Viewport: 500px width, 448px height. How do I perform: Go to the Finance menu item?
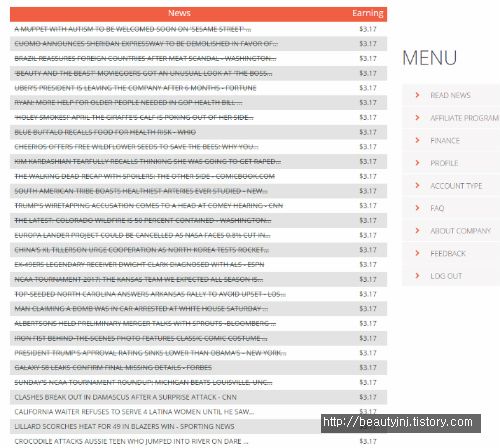pos(445,141)
